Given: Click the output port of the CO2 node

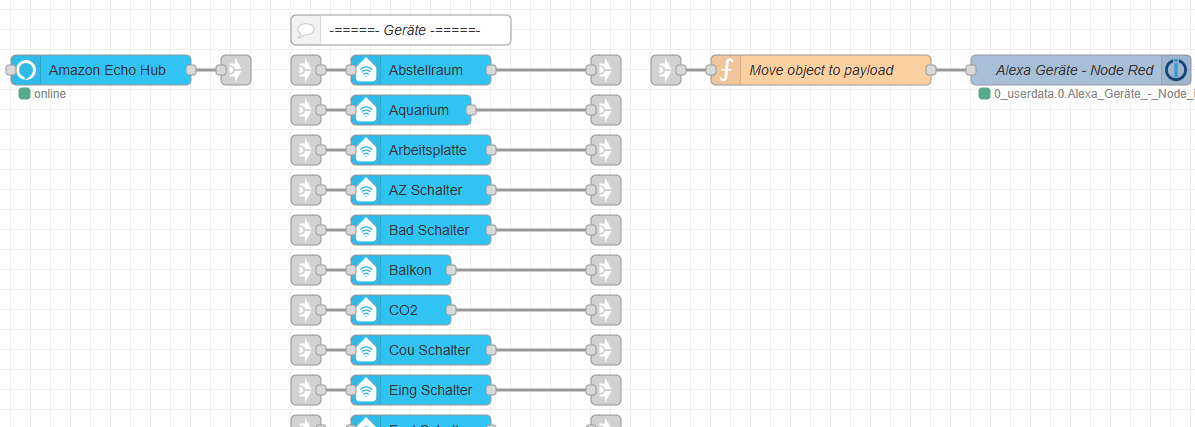Looking at the screenshot, I should click(x=450, y=310).
